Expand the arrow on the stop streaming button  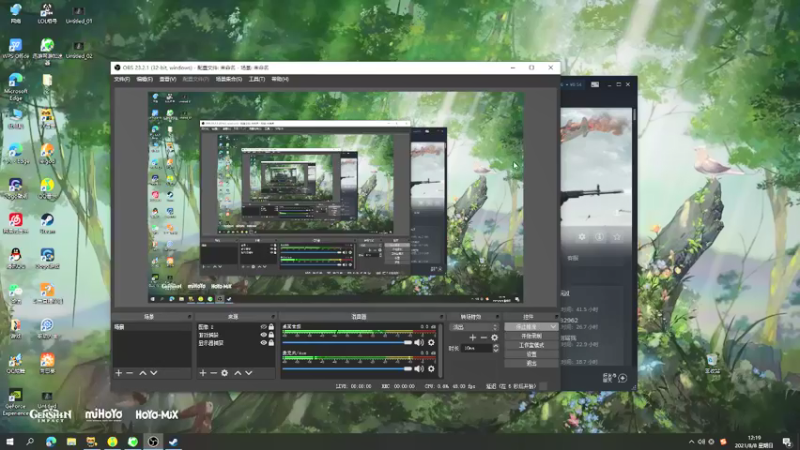tap(553, 327)
